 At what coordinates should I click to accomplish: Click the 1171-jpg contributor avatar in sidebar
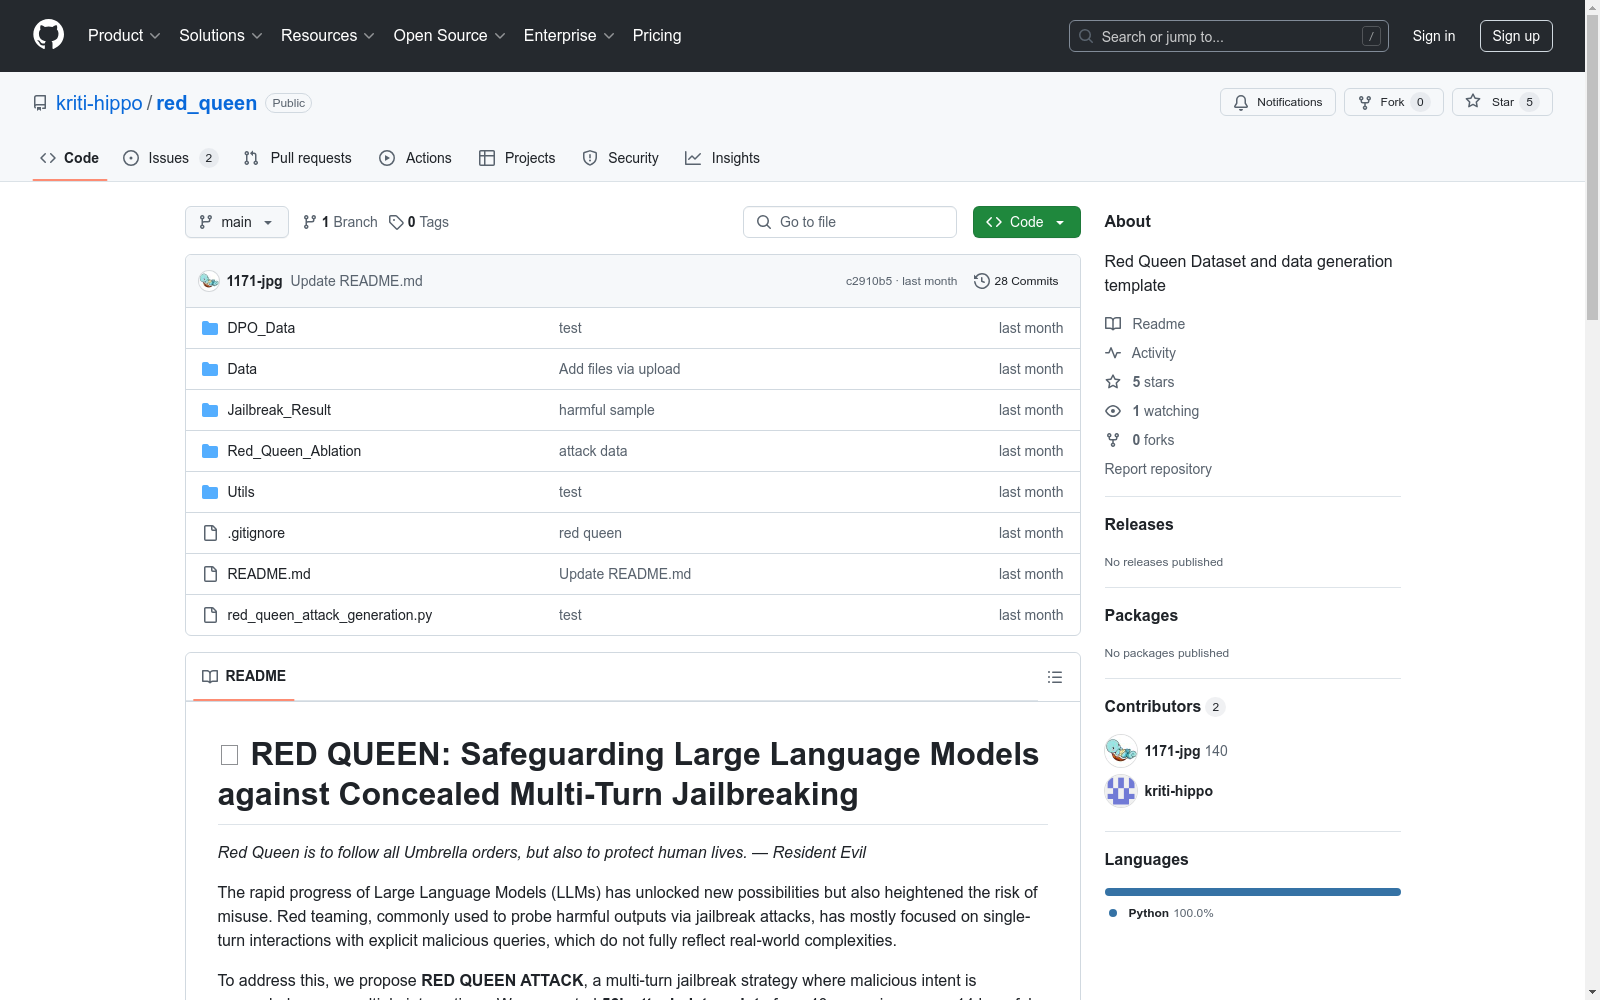click(1121, 751)
